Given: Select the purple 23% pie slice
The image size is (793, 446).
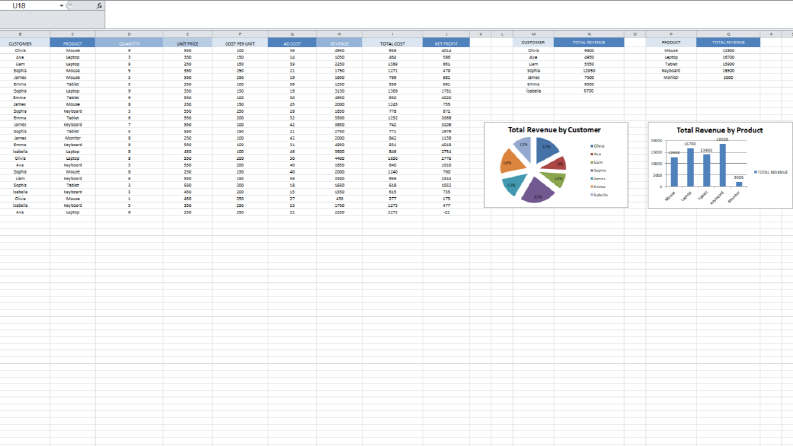Looking at the screenshot, I should tap(536, 192).
